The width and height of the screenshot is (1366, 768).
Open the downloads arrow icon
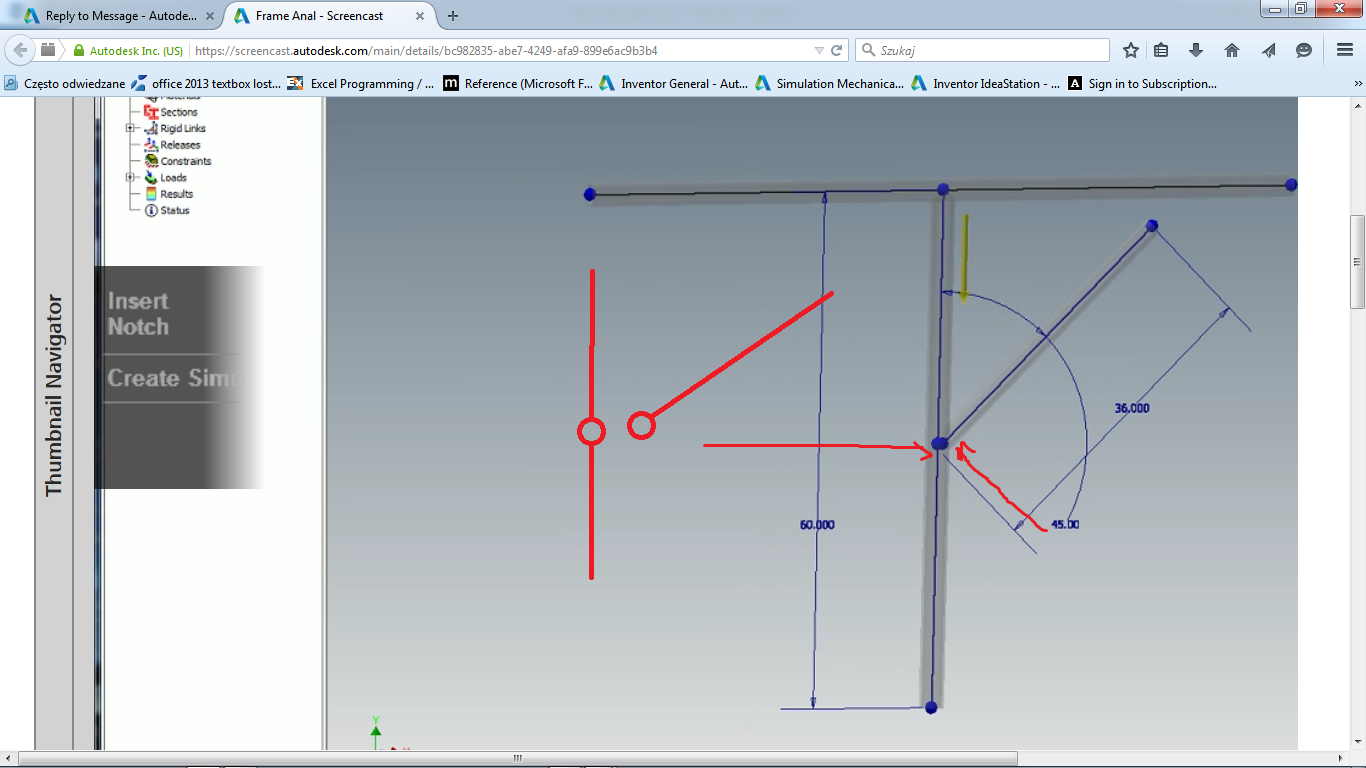[1196, 50]
